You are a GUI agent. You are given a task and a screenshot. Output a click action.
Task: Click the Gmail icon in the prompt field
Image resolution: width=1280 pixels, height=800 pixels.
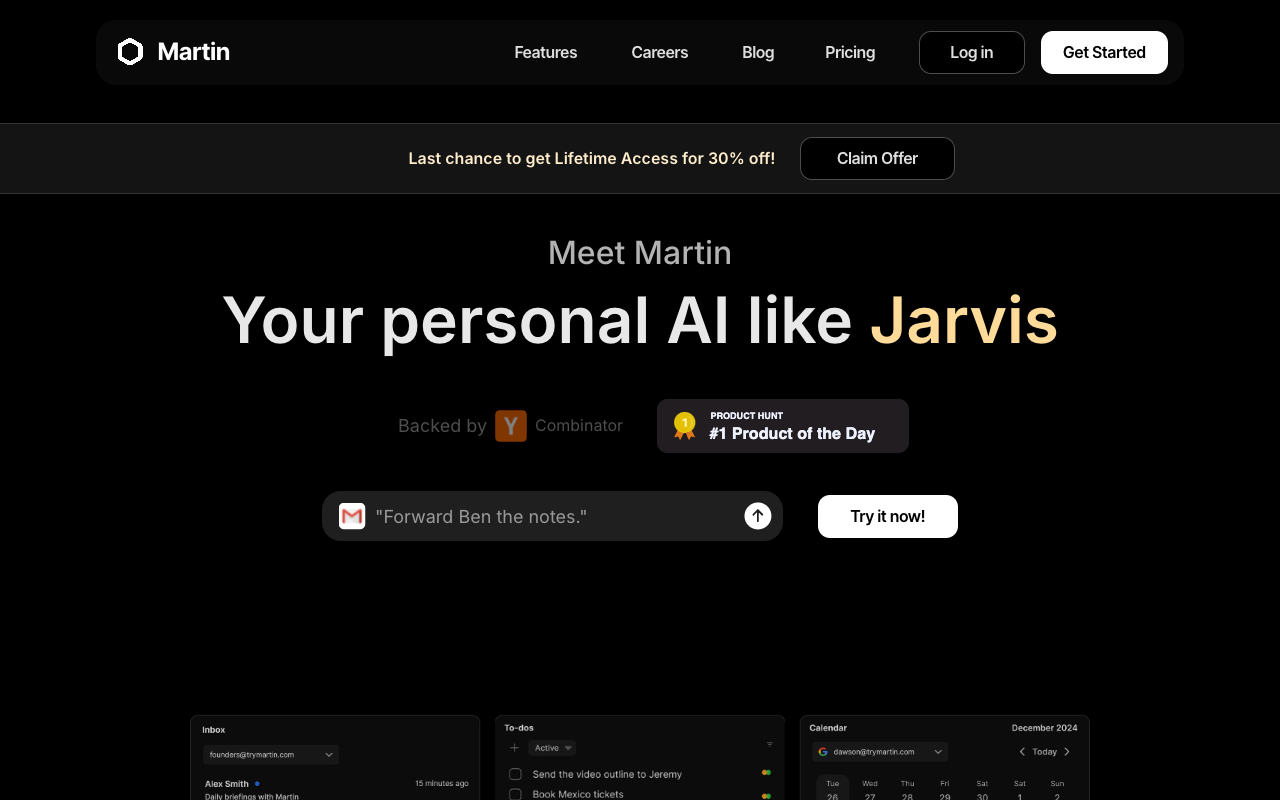click(352, 516)
